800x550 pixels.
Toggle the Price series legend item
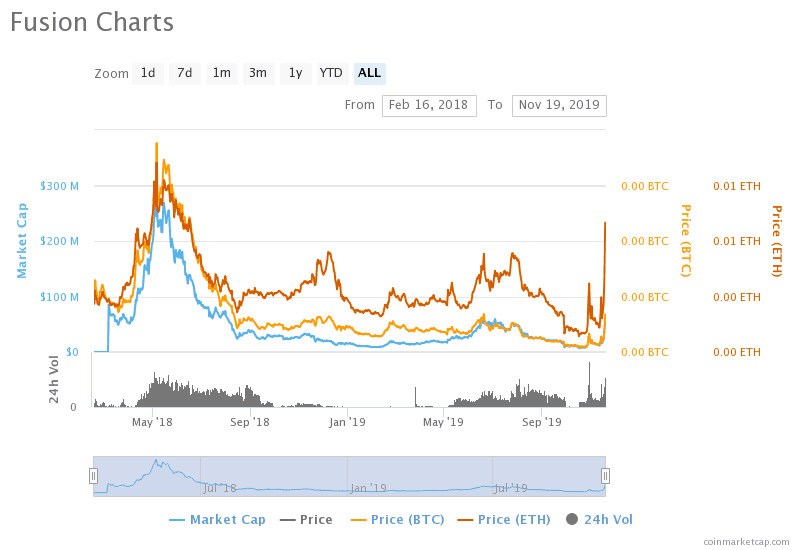point(306,520)
